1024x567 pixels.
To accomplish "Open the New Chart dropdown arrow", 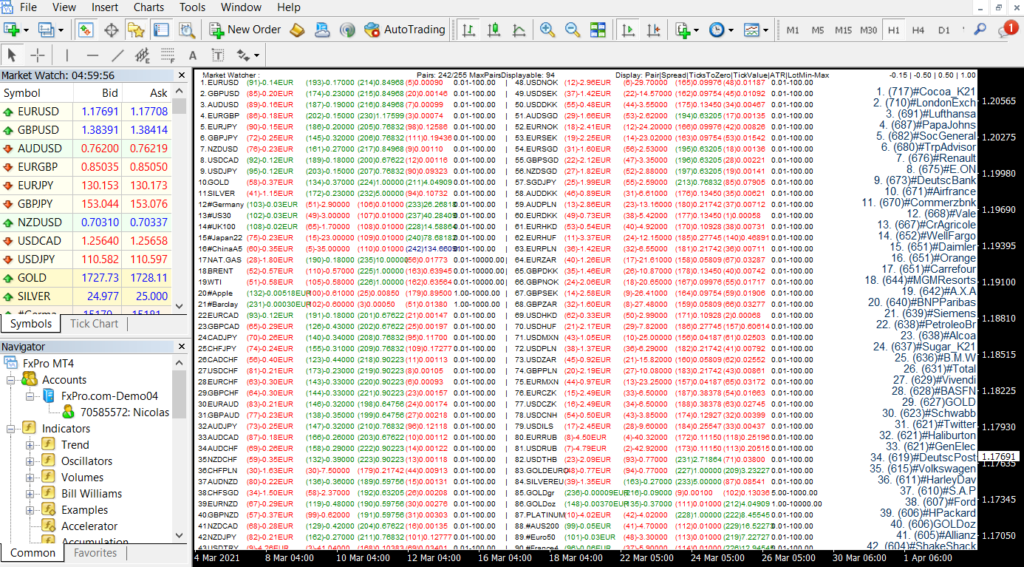I will (26, 30).
